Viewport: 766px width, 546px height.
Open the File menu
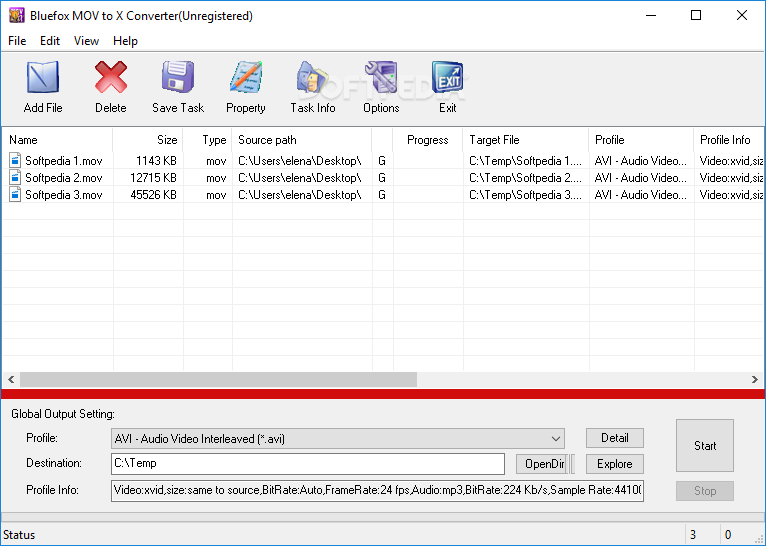17,41
